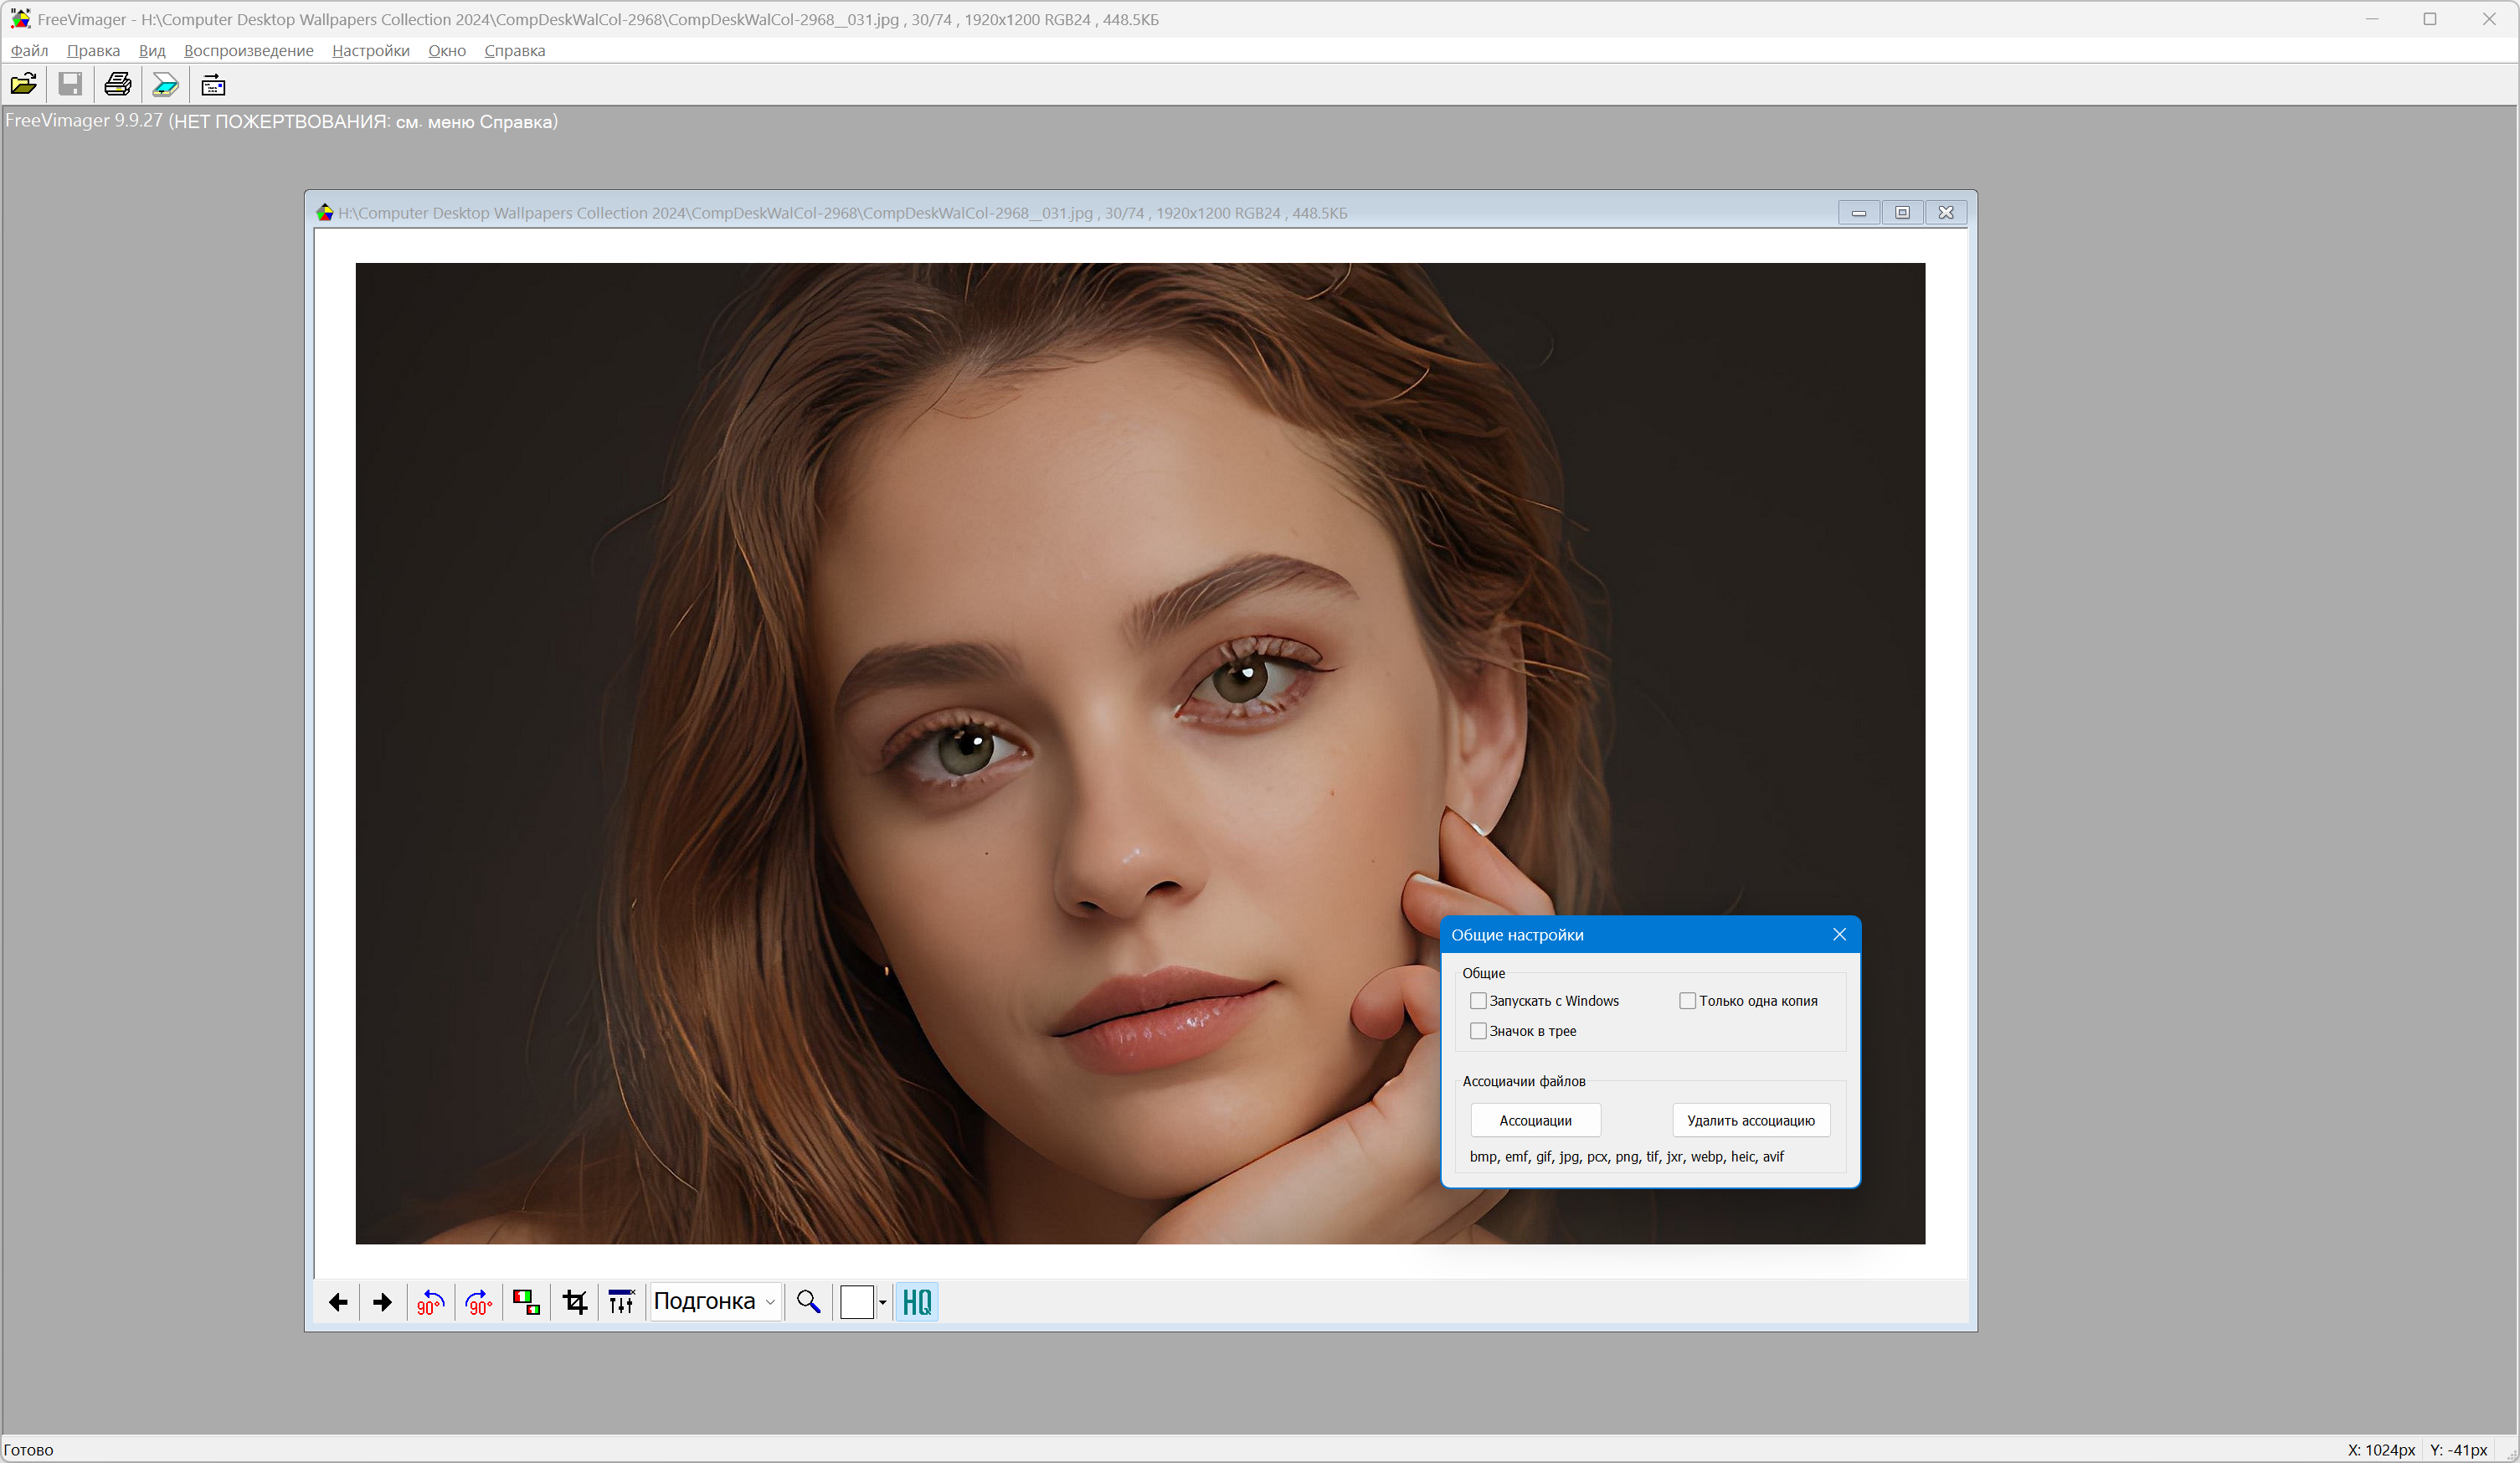
Task: Enable Запускать с Windows checkbox
Action: (x=1478, y=1001)
